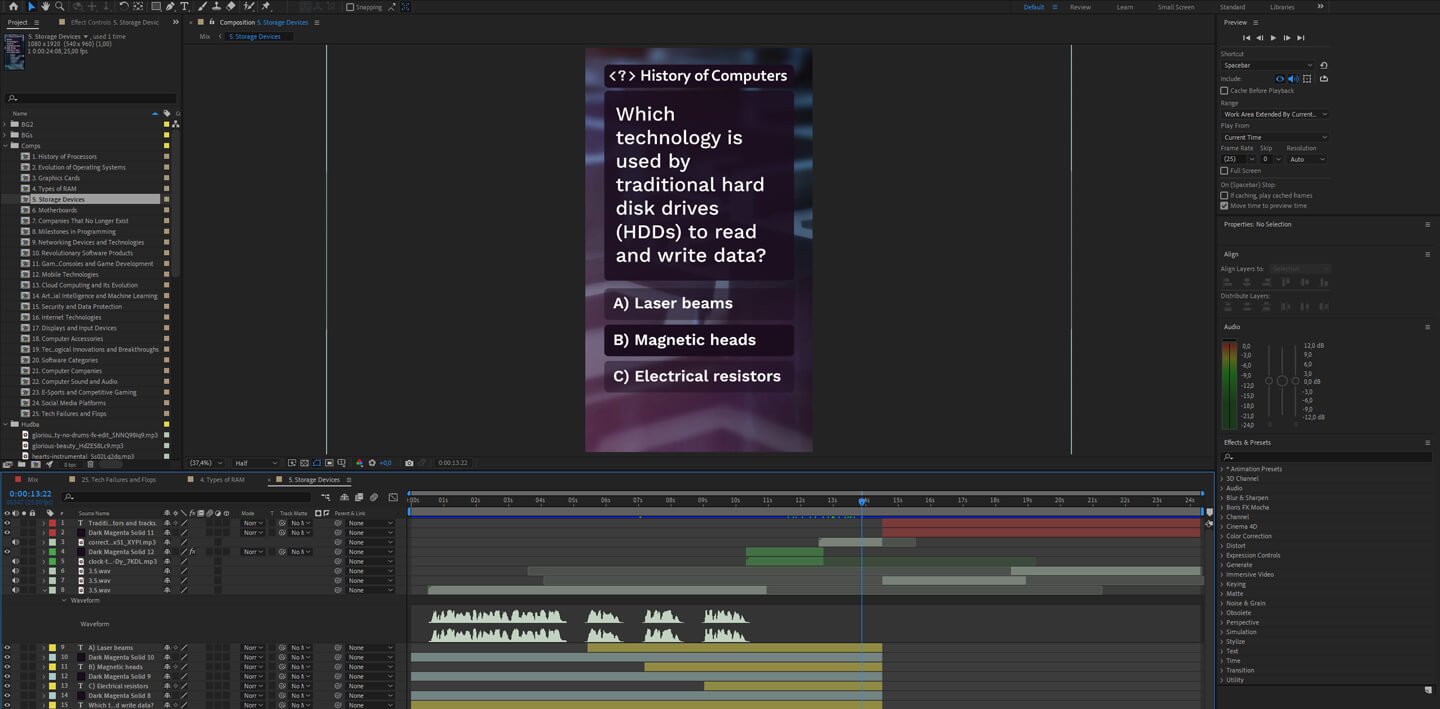Image resolution: width=1440 pixels, height=709 pixels.
Task: Select the Puppet Pin tool
Action: (x=265, y=7)
